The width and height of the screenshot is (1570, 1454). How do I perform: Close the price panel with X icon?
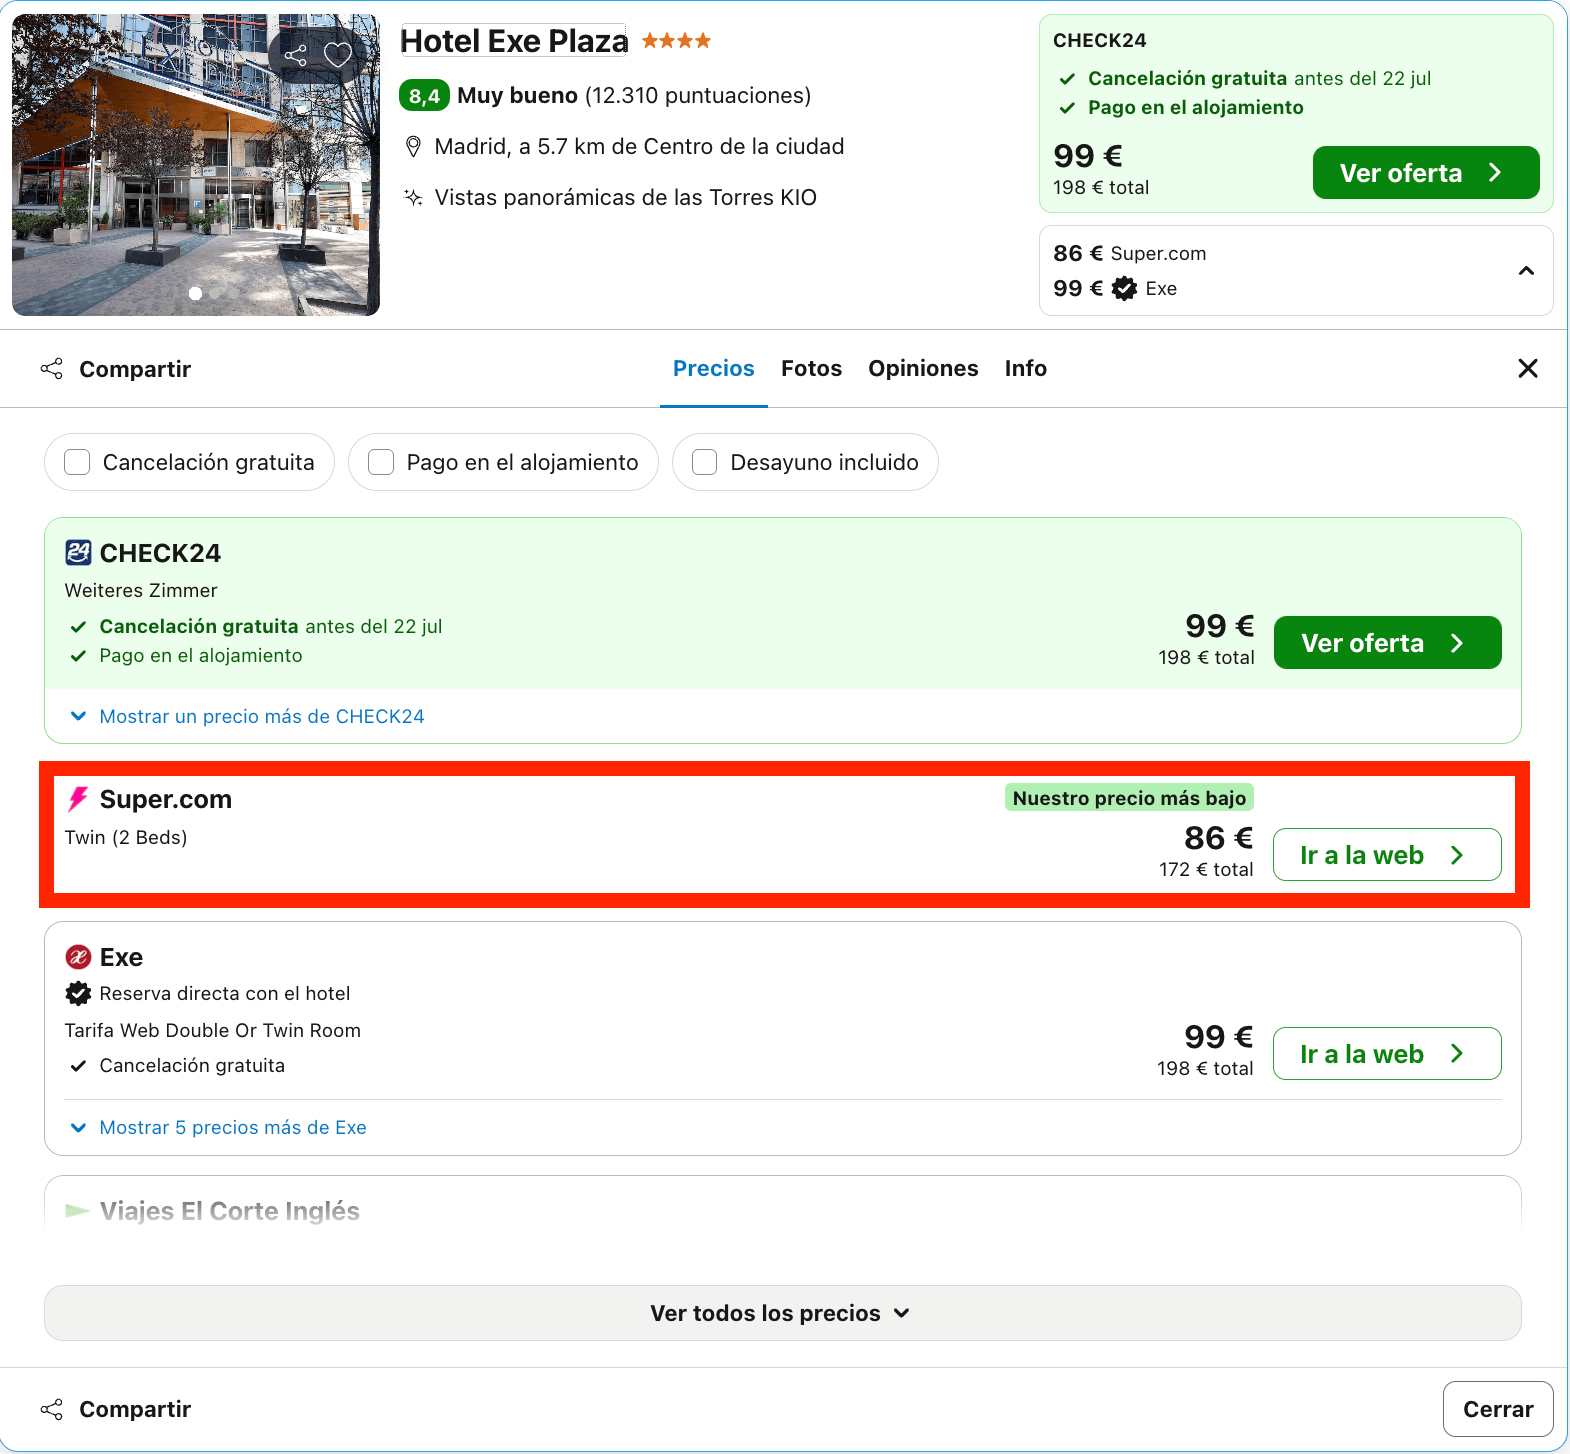[1527, 368]
